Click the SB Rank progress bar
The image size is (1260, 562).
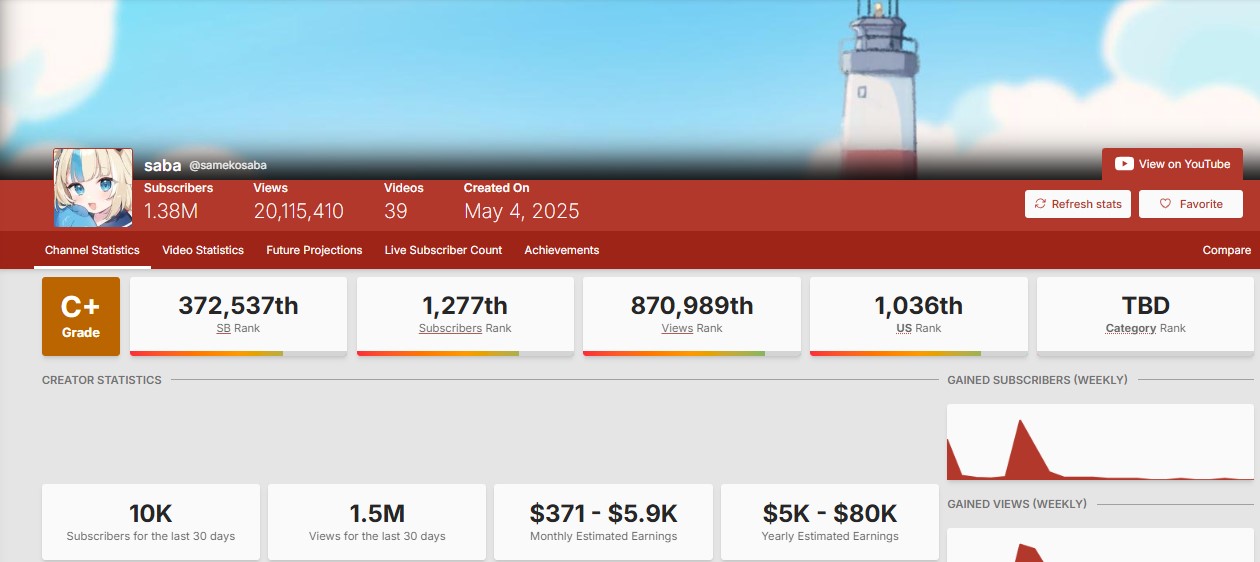point(238,353)
